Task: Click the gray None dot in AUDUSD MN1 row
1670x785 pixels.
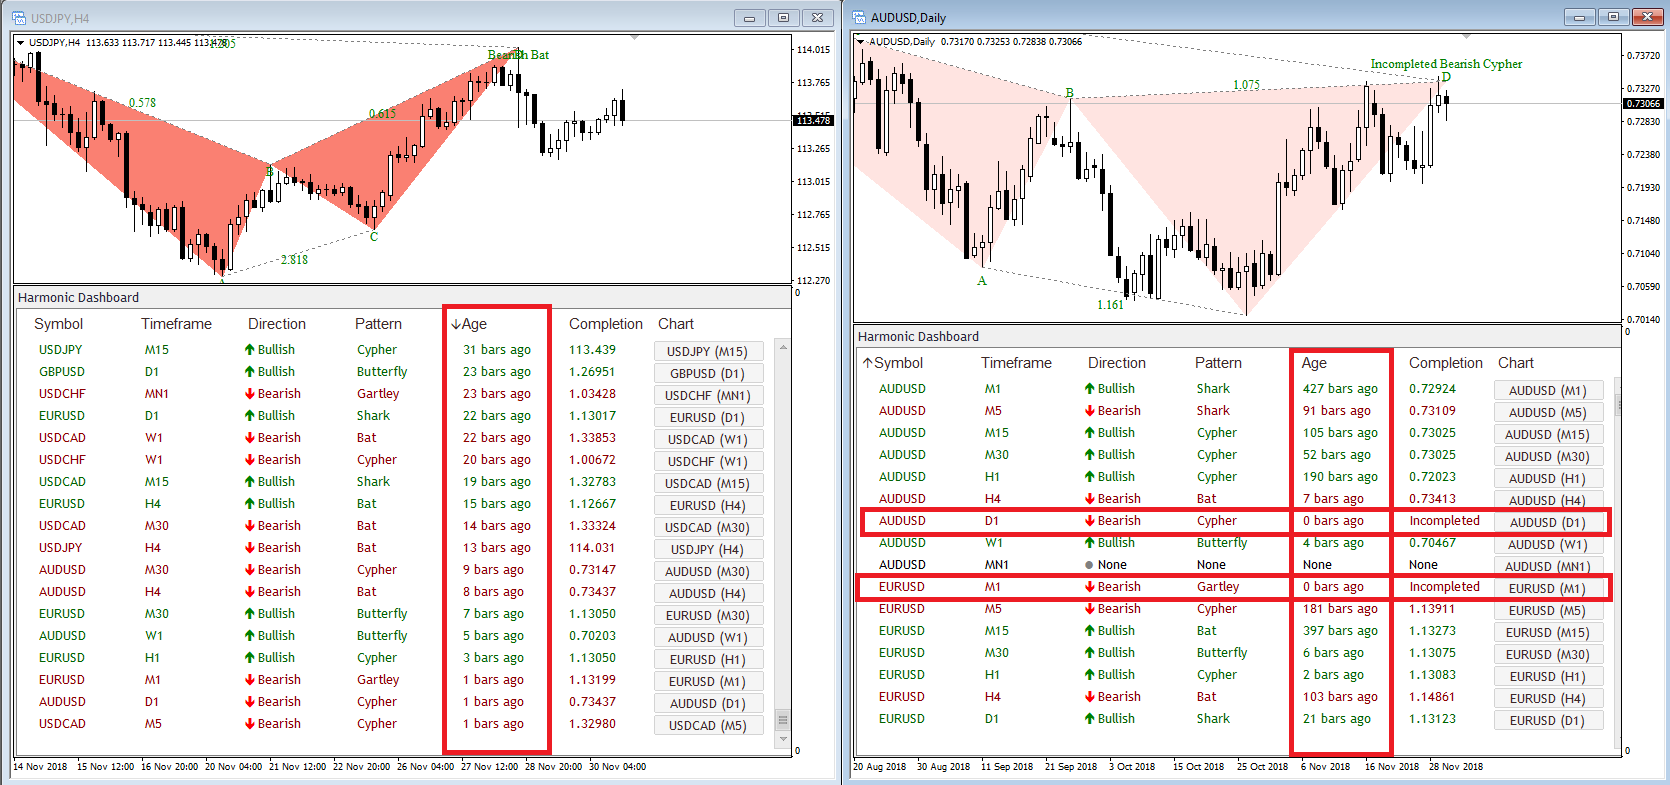Action: 1090,565
